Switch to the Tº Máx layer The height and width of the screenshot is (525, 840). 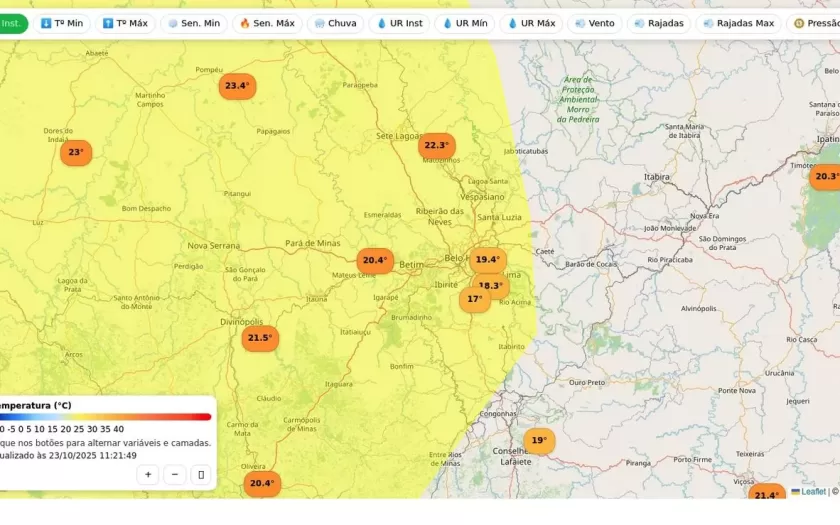(125, 23)
